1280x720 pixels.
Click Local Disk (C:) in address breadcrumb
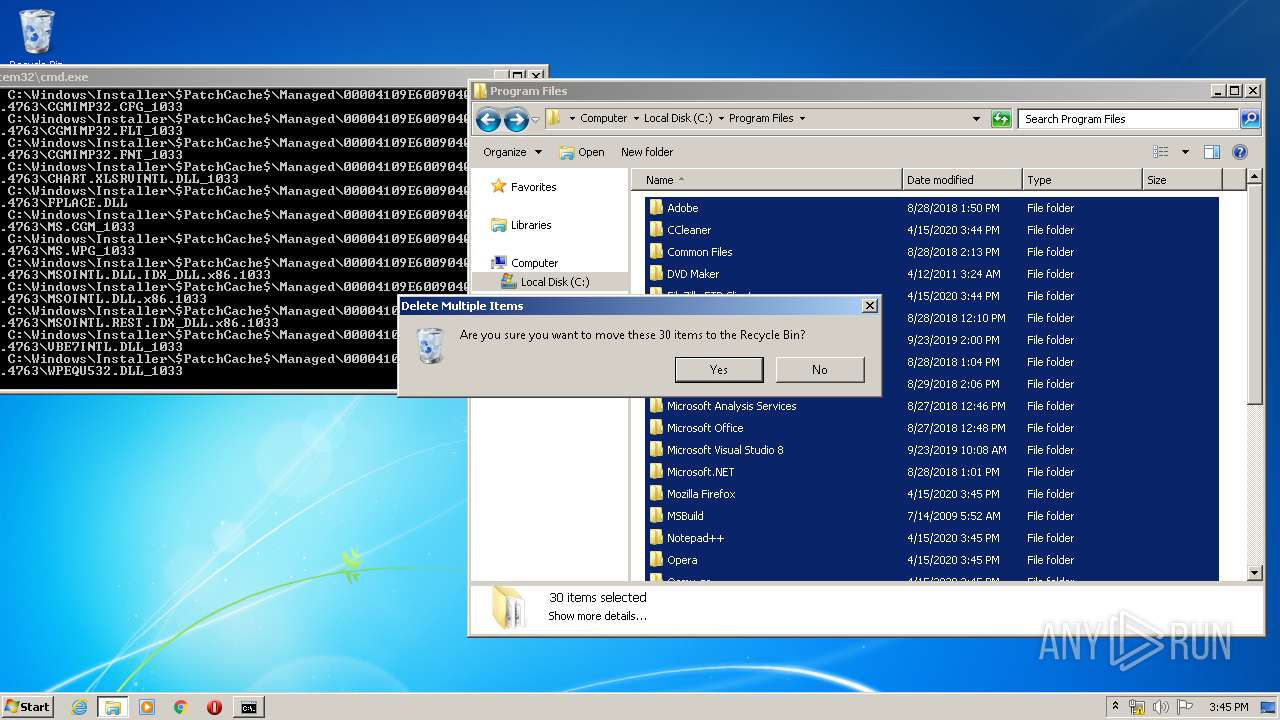coord(678,118)
